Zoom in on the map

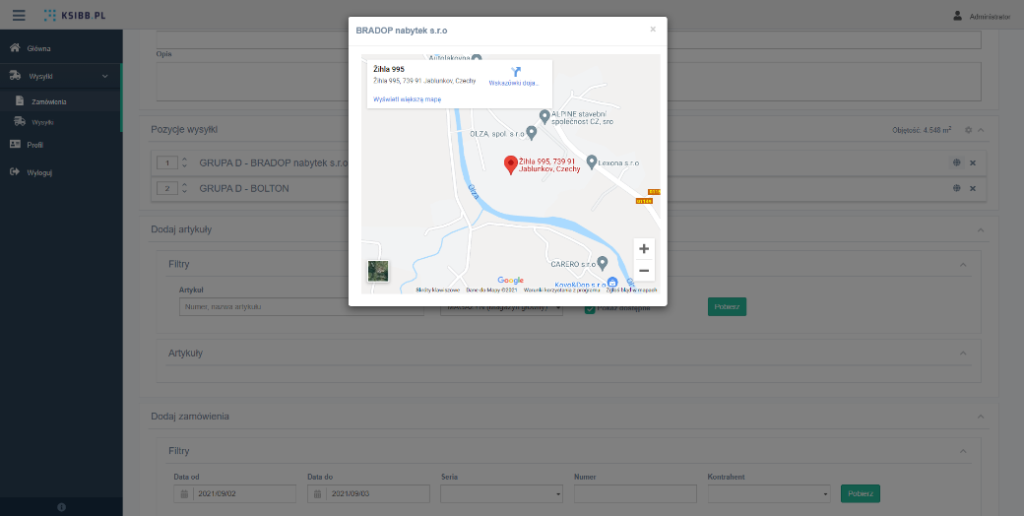pos(644,249)
